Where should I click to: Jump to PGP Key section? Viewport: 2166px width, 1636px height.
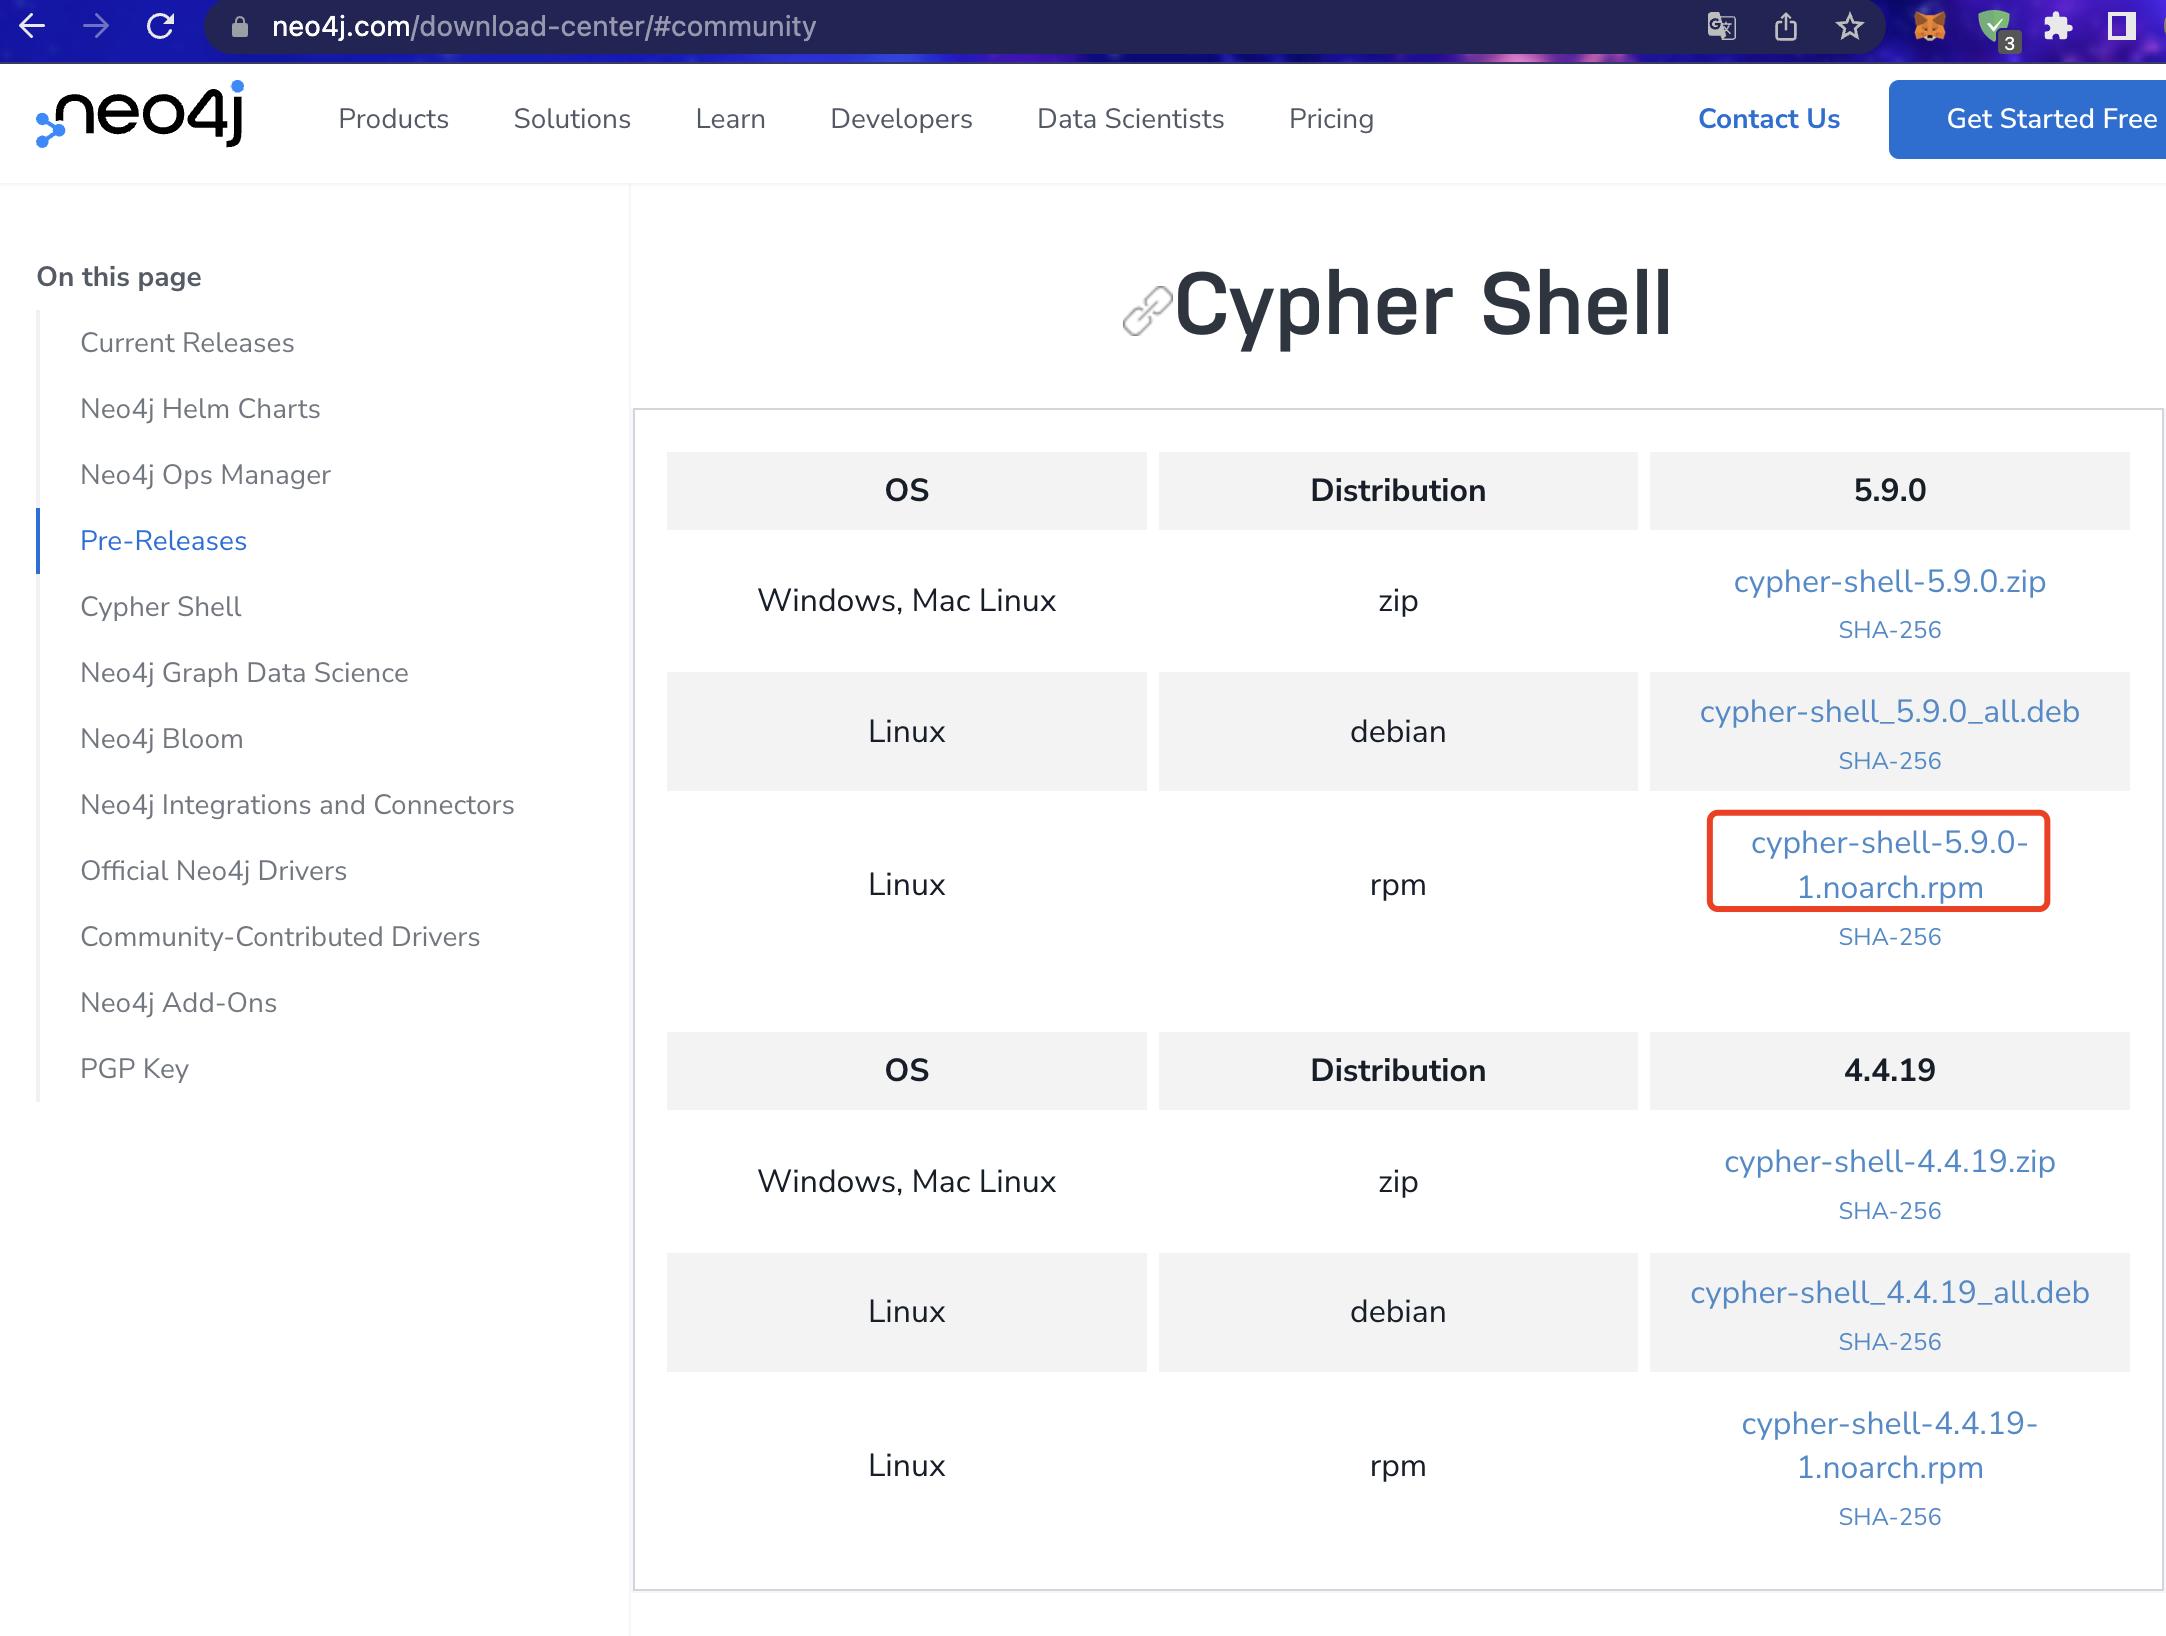coord(134,1069)
